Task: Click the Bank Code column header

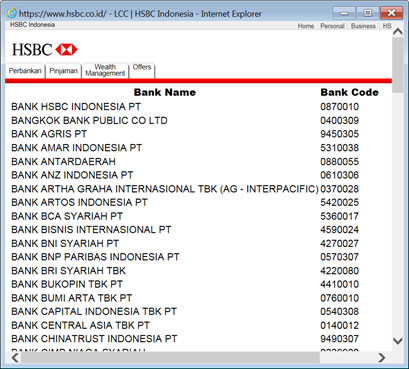Action: pos(349,92)
